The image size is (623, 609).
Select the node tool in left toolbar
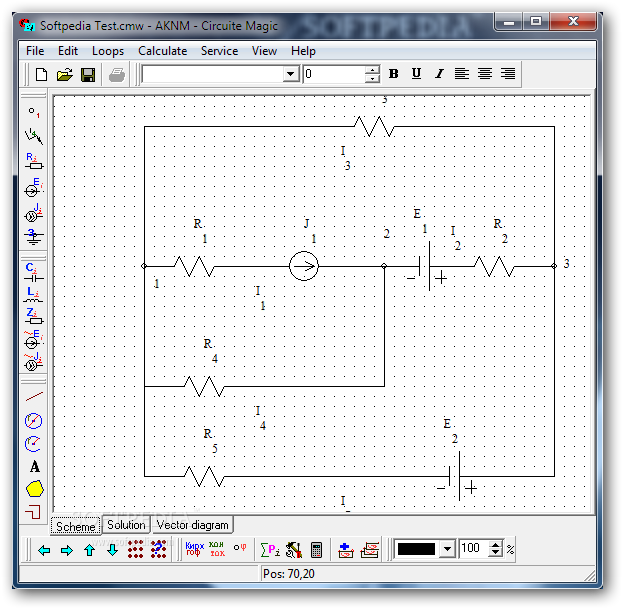pyautogui.click(x=34, y=112)
